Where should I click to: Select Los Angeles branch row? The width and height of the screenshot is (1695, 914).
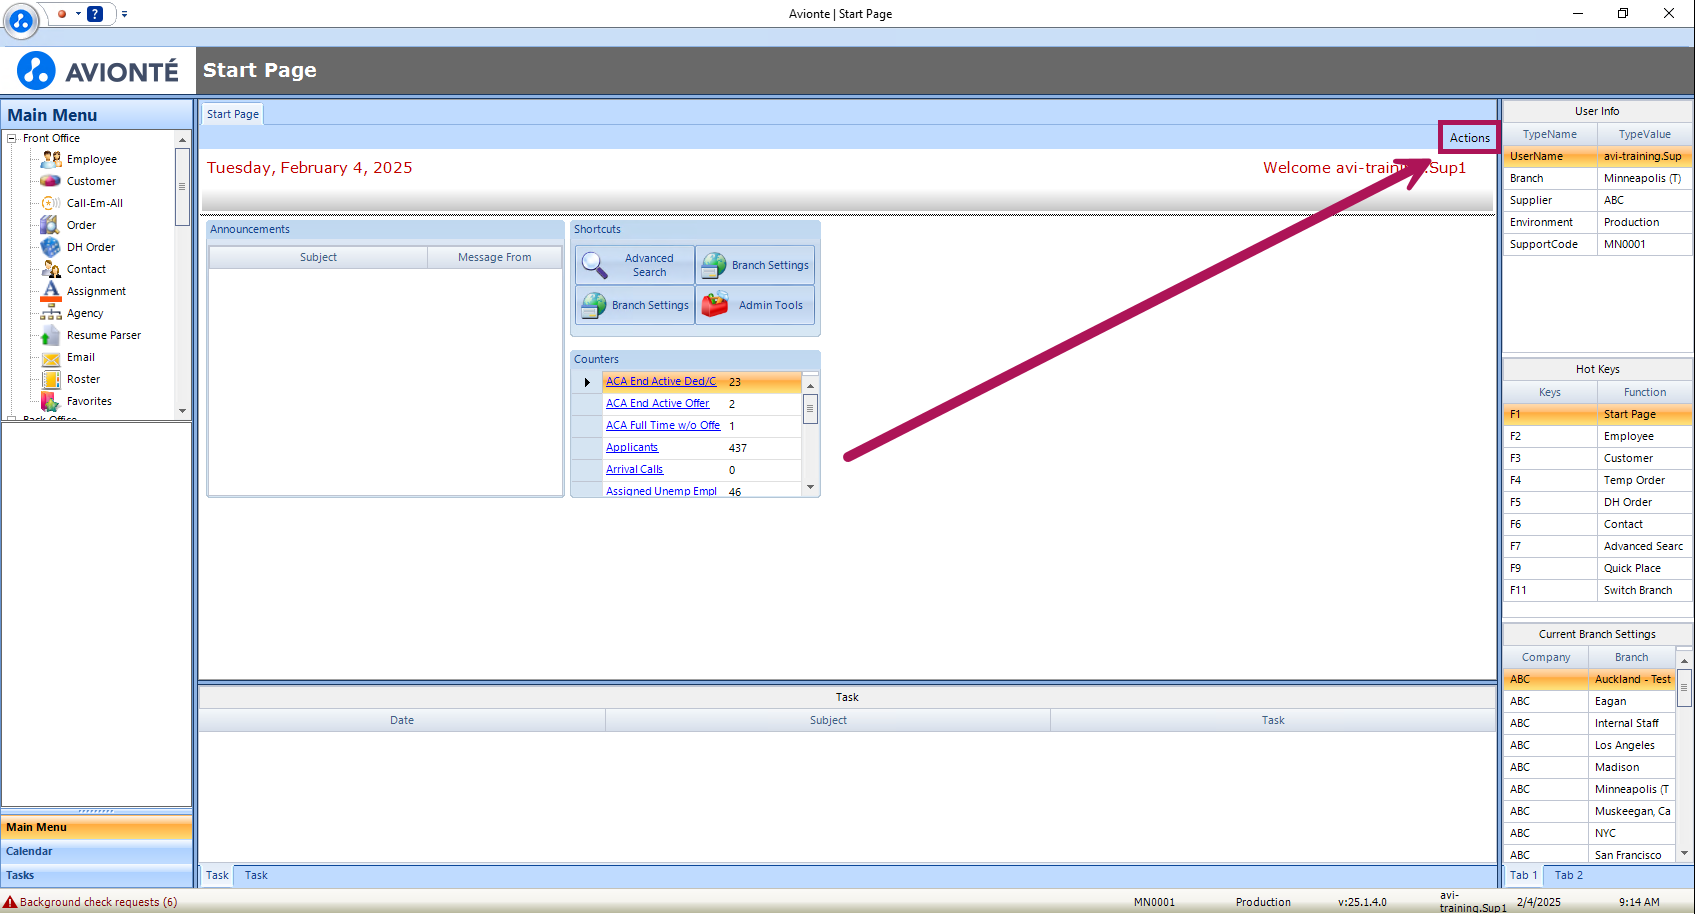tap(1589, 745)
